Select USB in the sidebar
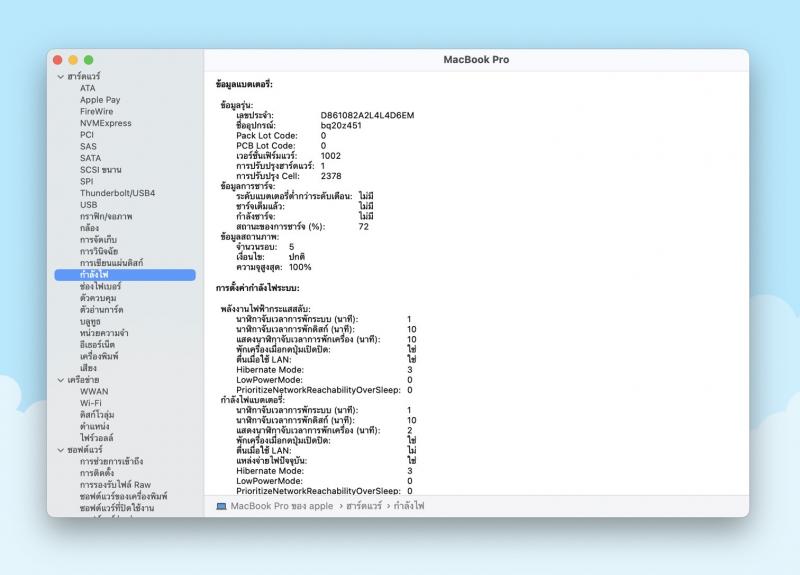Viewport: 800px width, 575px height. 88,205
